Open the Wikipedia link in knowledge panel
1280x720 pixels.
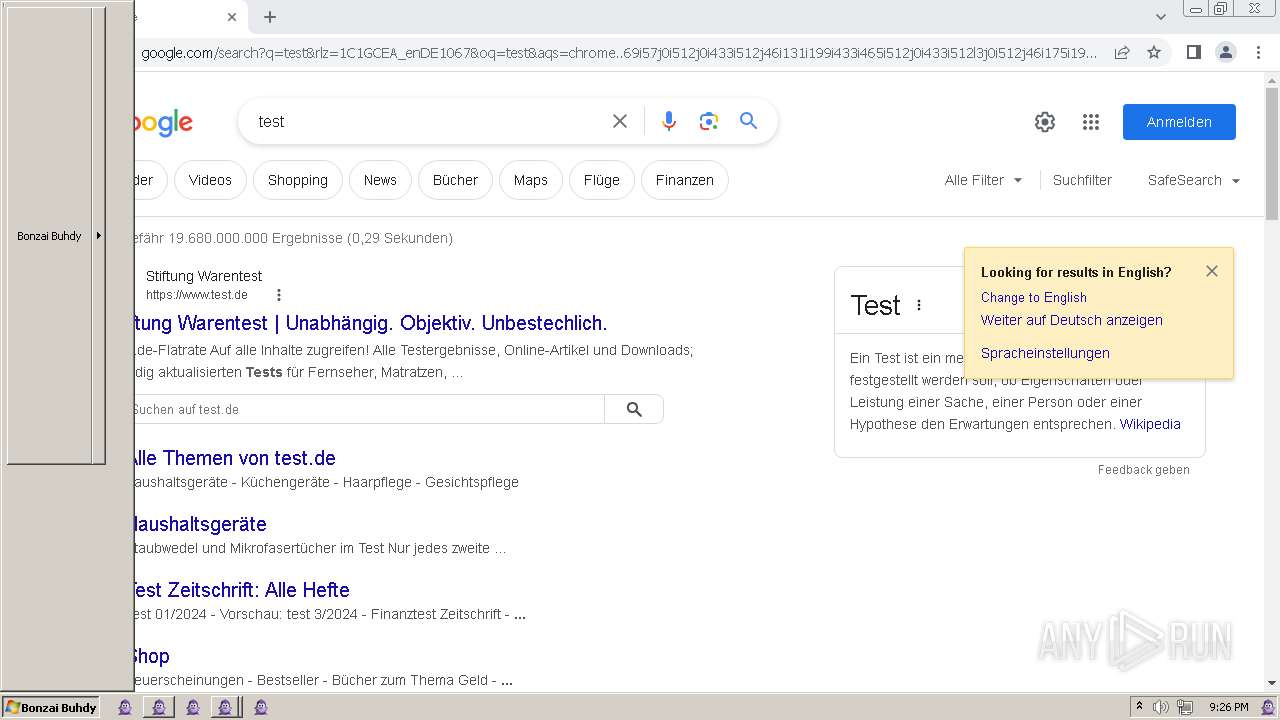1150,424
